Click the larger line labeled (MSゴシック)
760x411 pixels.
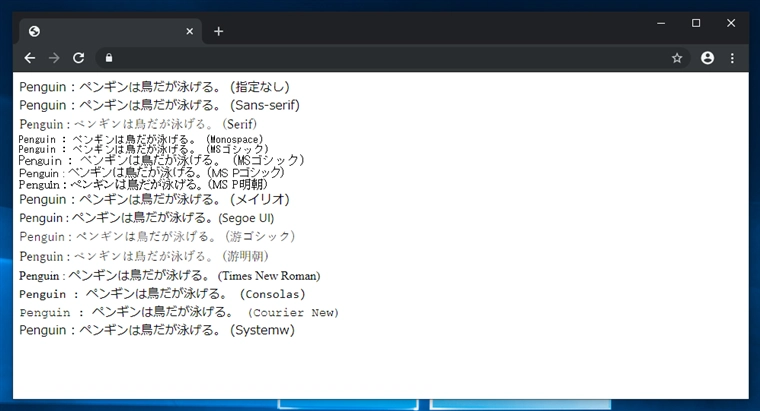tap(161, 160)
